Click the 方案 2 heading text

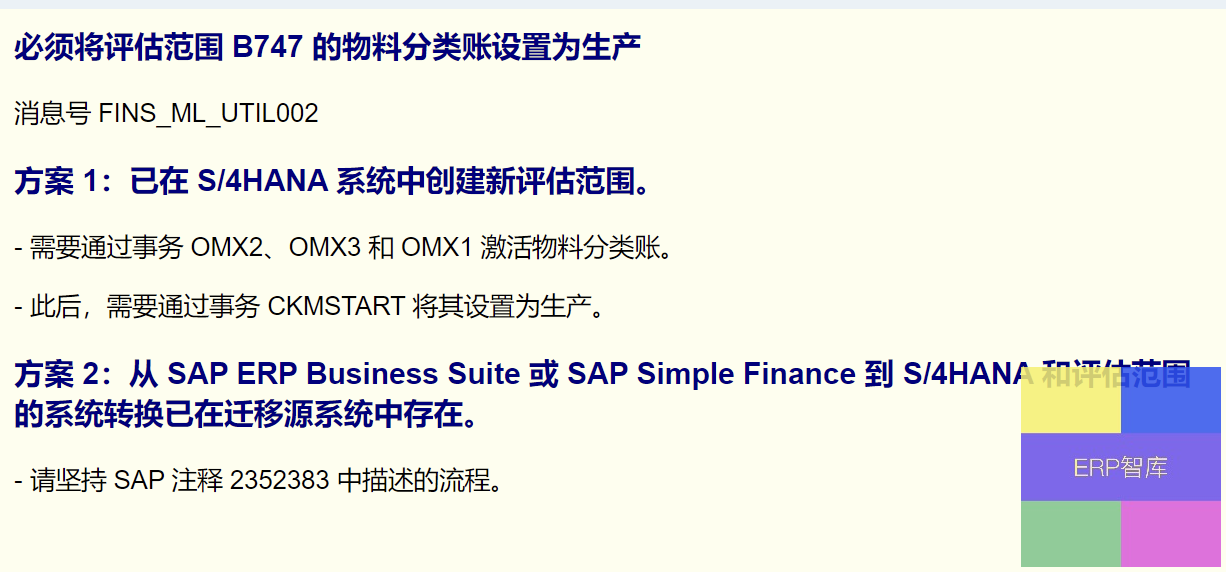(x=602, y=393)
